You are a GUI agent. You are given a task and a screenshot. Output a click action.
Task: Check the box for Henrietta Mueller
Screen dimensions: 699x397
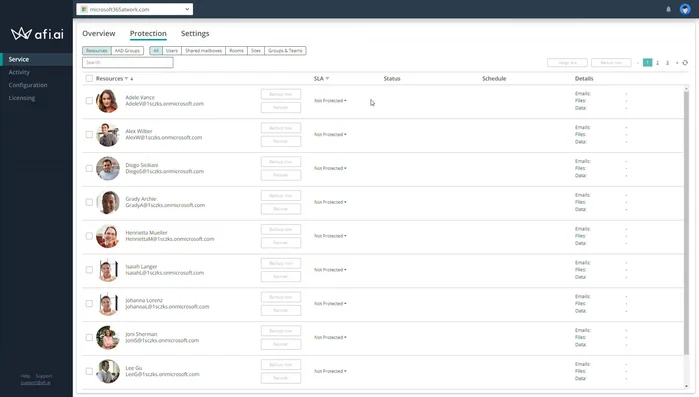click(89, 237)
